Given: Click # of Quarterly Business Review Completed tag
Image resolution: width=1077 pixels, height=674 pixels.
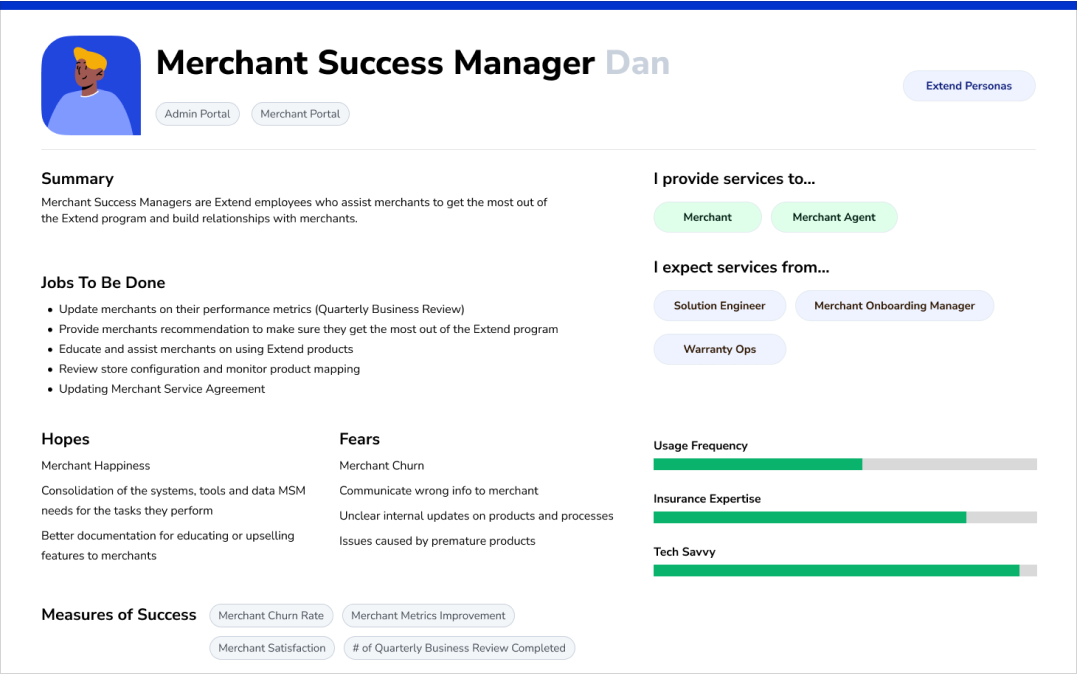Looking at the screenshot, I should pyautogui.click(x=459, y=648).
